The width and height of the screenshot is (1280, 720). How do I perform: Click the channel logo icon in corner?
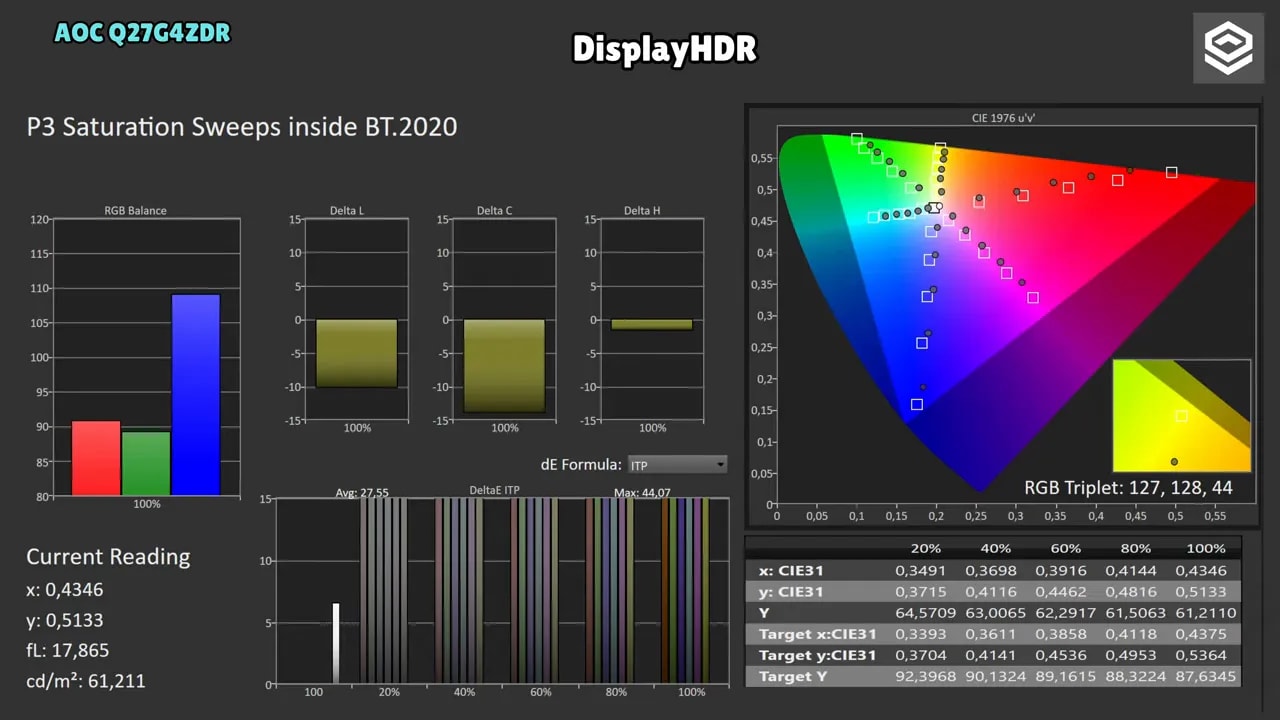pyautogui.click(x=1228, y=48)
